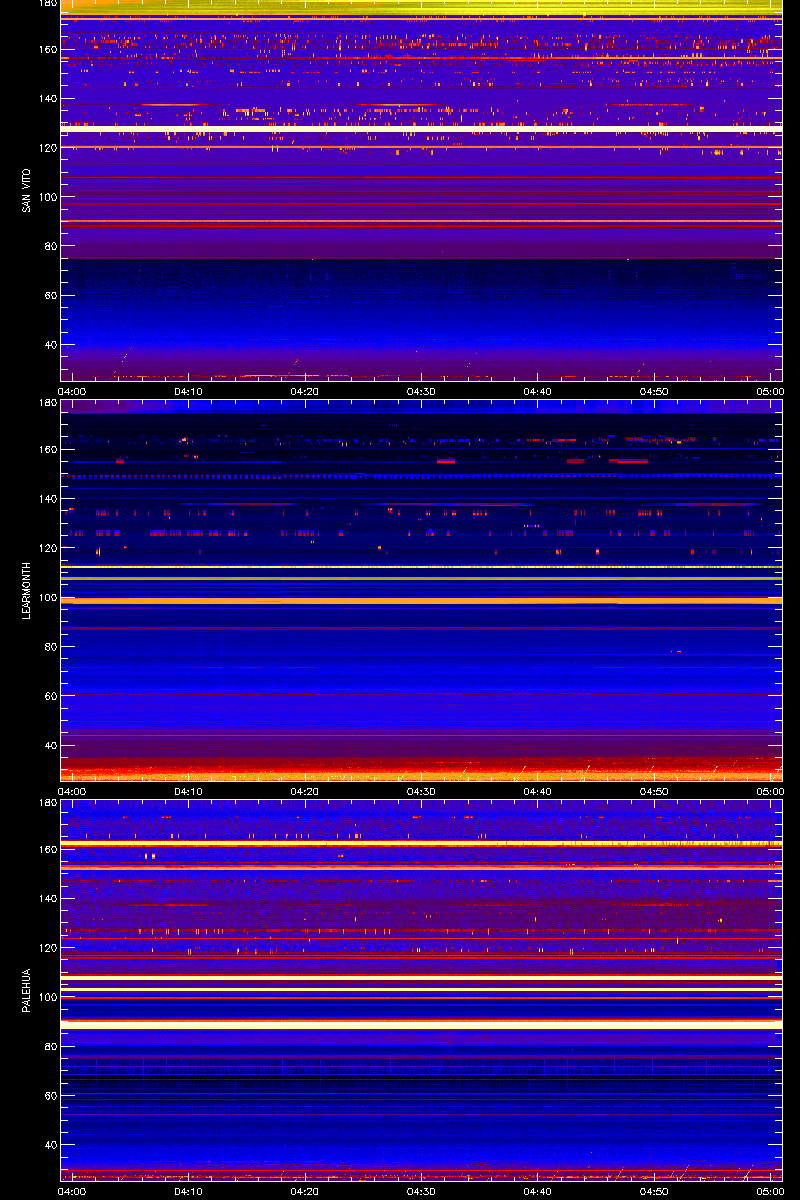Click the 04:40 time label under Palehua plot
The height and width of the screenshot is (1200, 800).
(x=537, y=1192)
